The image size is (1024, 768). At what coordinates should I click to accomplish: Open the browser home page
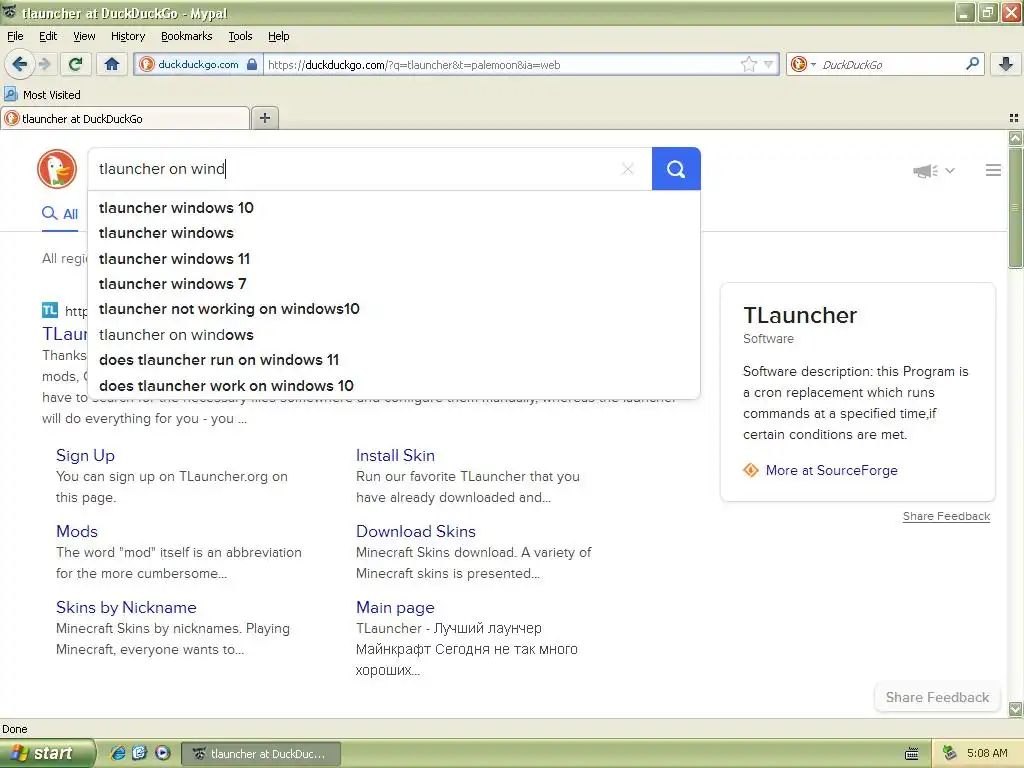tap(112, 64)
